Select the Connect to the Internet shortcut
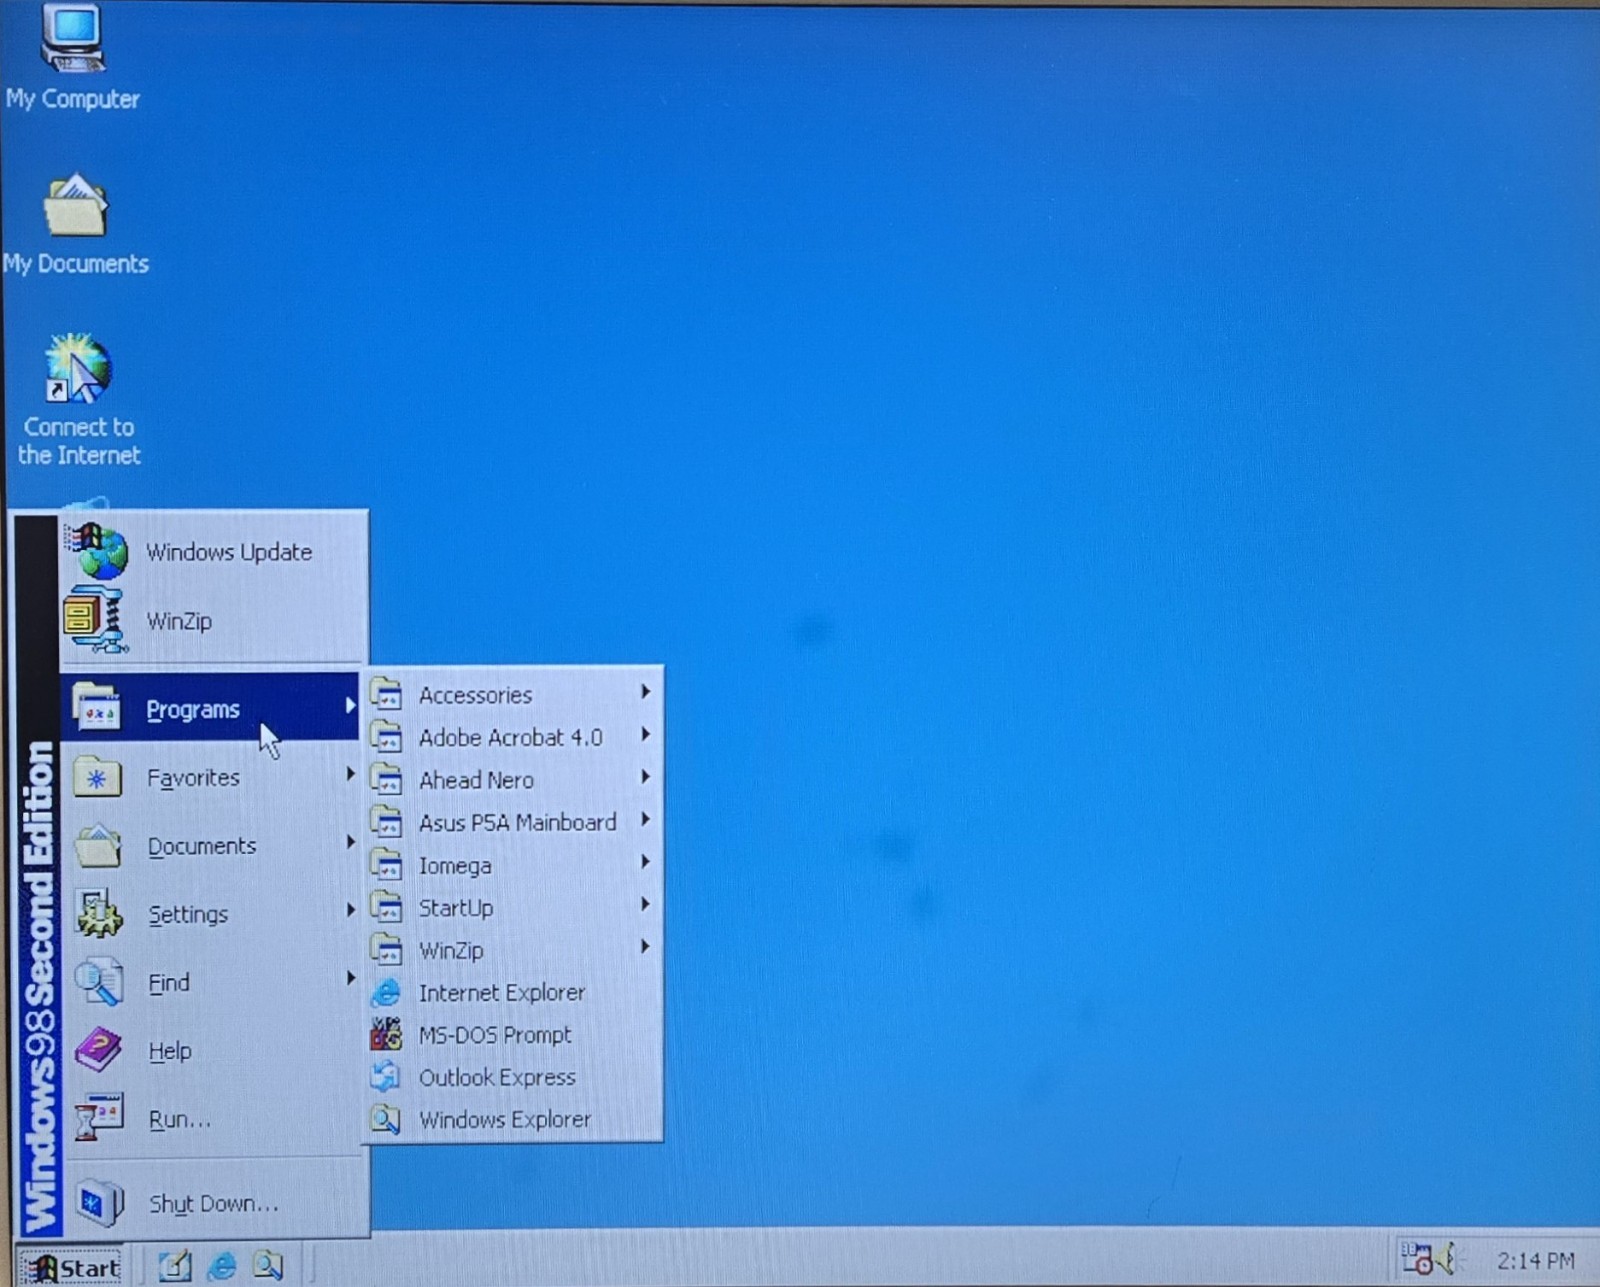 coord(78,399)
